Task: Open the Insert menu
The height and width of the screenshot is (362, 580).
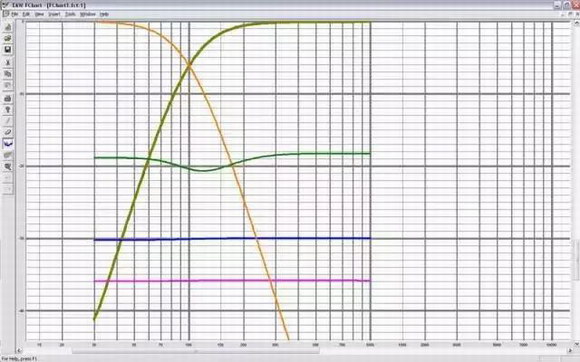Action: (54, 14)
